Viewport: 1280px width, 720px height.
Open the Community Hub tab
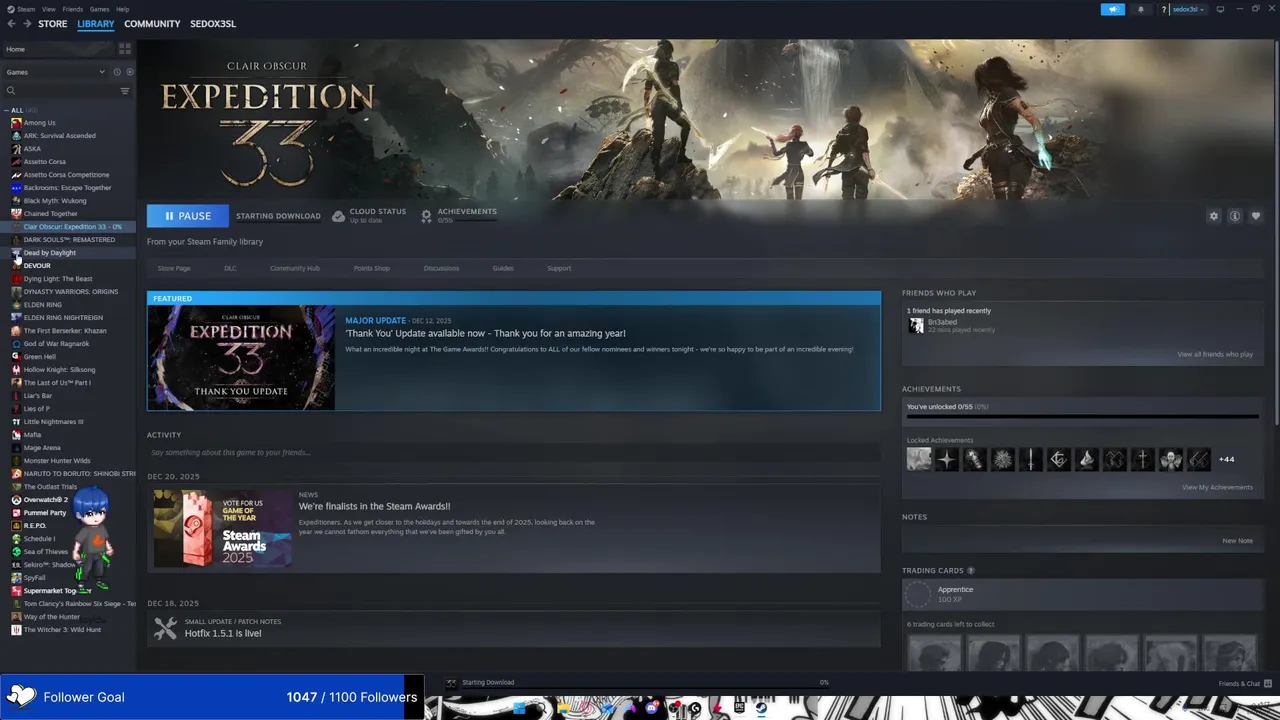295,268
